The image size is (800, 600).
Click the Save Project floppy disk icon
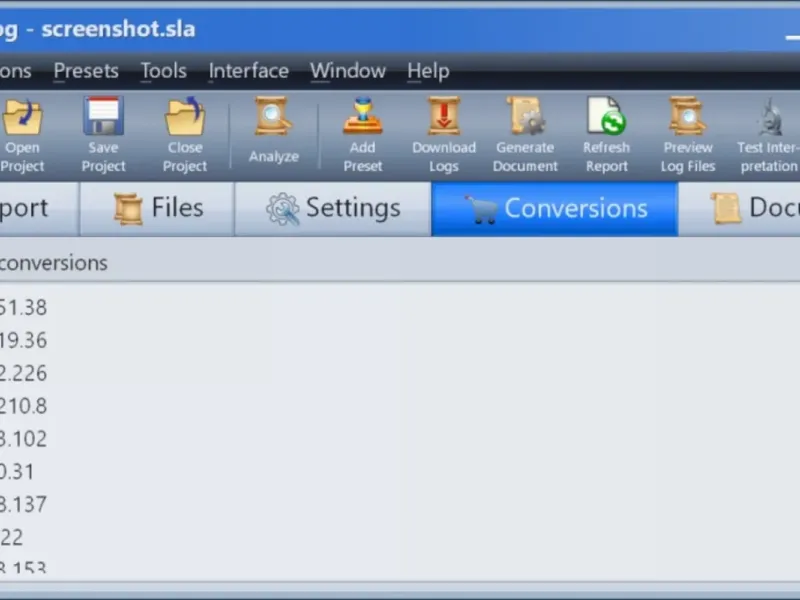103,116
